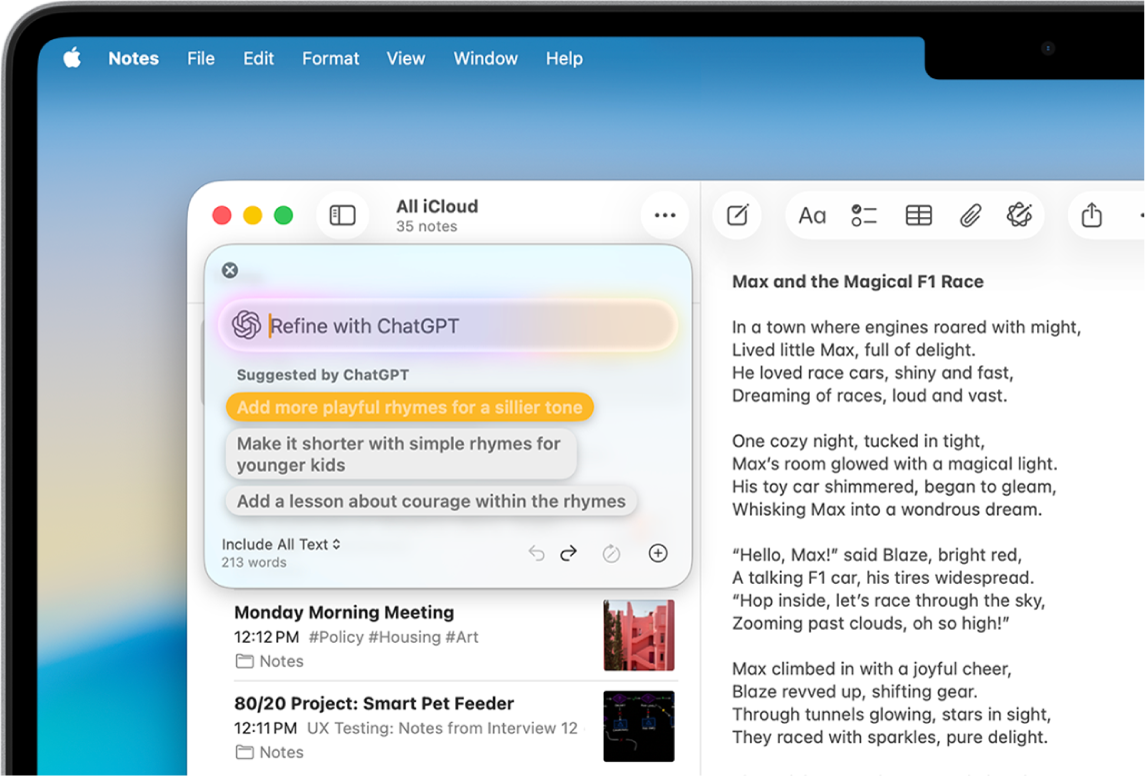Open the Include All Text selector
1146x778 pixels.
coord(281,544)
